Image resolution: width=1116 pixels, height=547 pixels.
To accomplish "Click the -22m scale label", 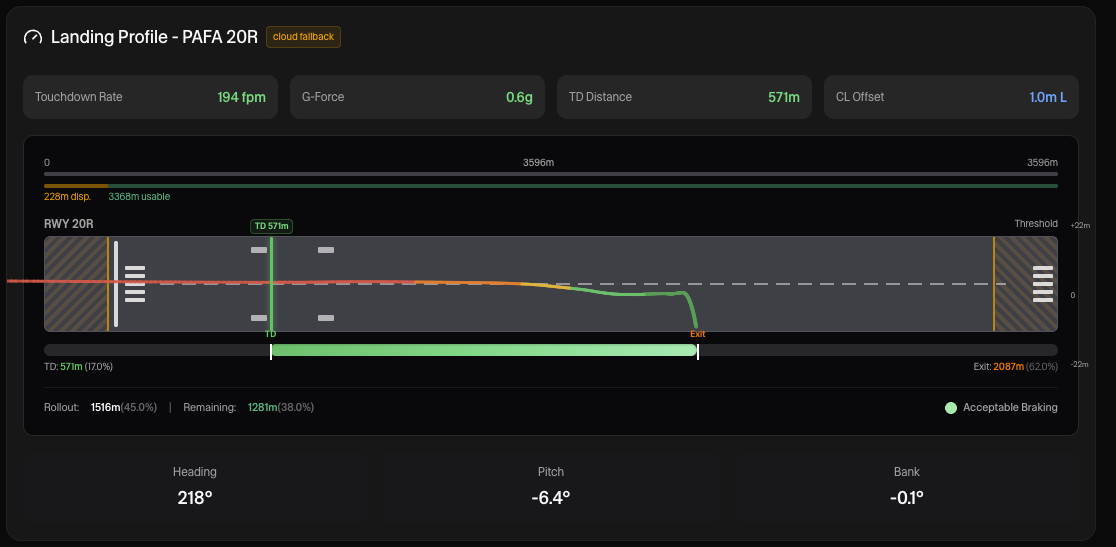I will pos(1080,364).
